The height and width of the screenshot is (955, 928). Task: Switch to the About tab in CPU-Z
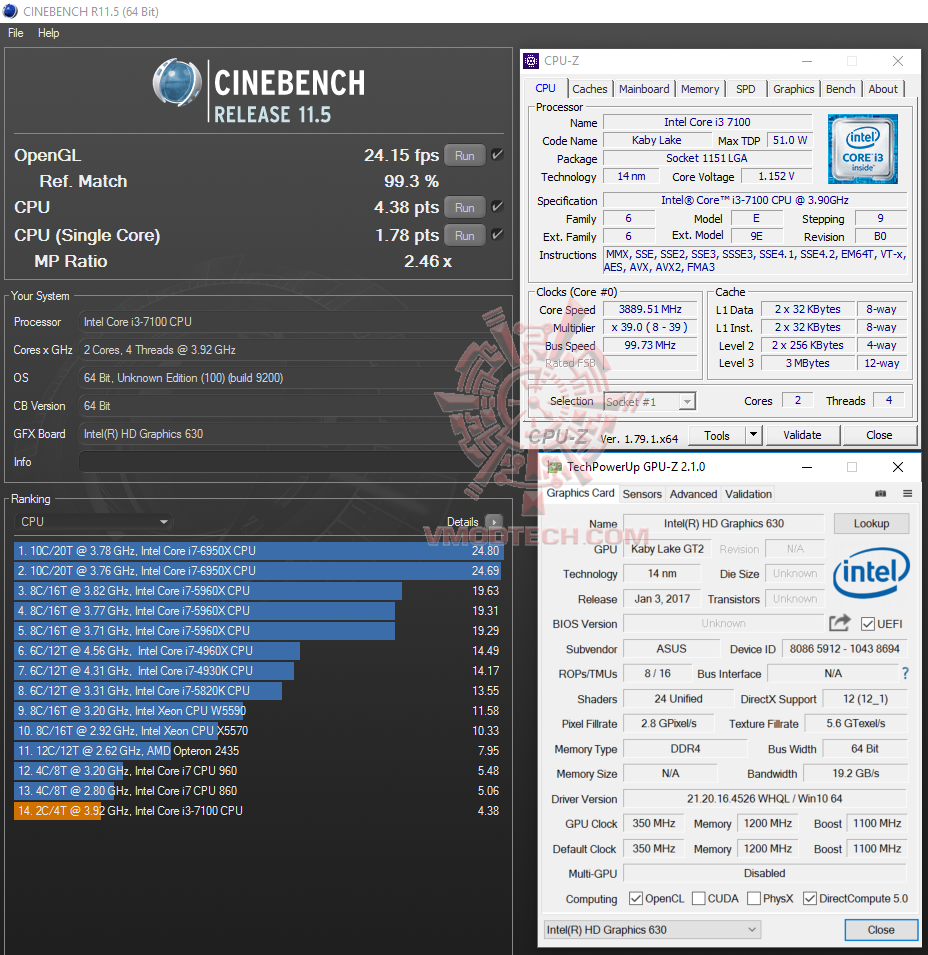coord(883,89)
